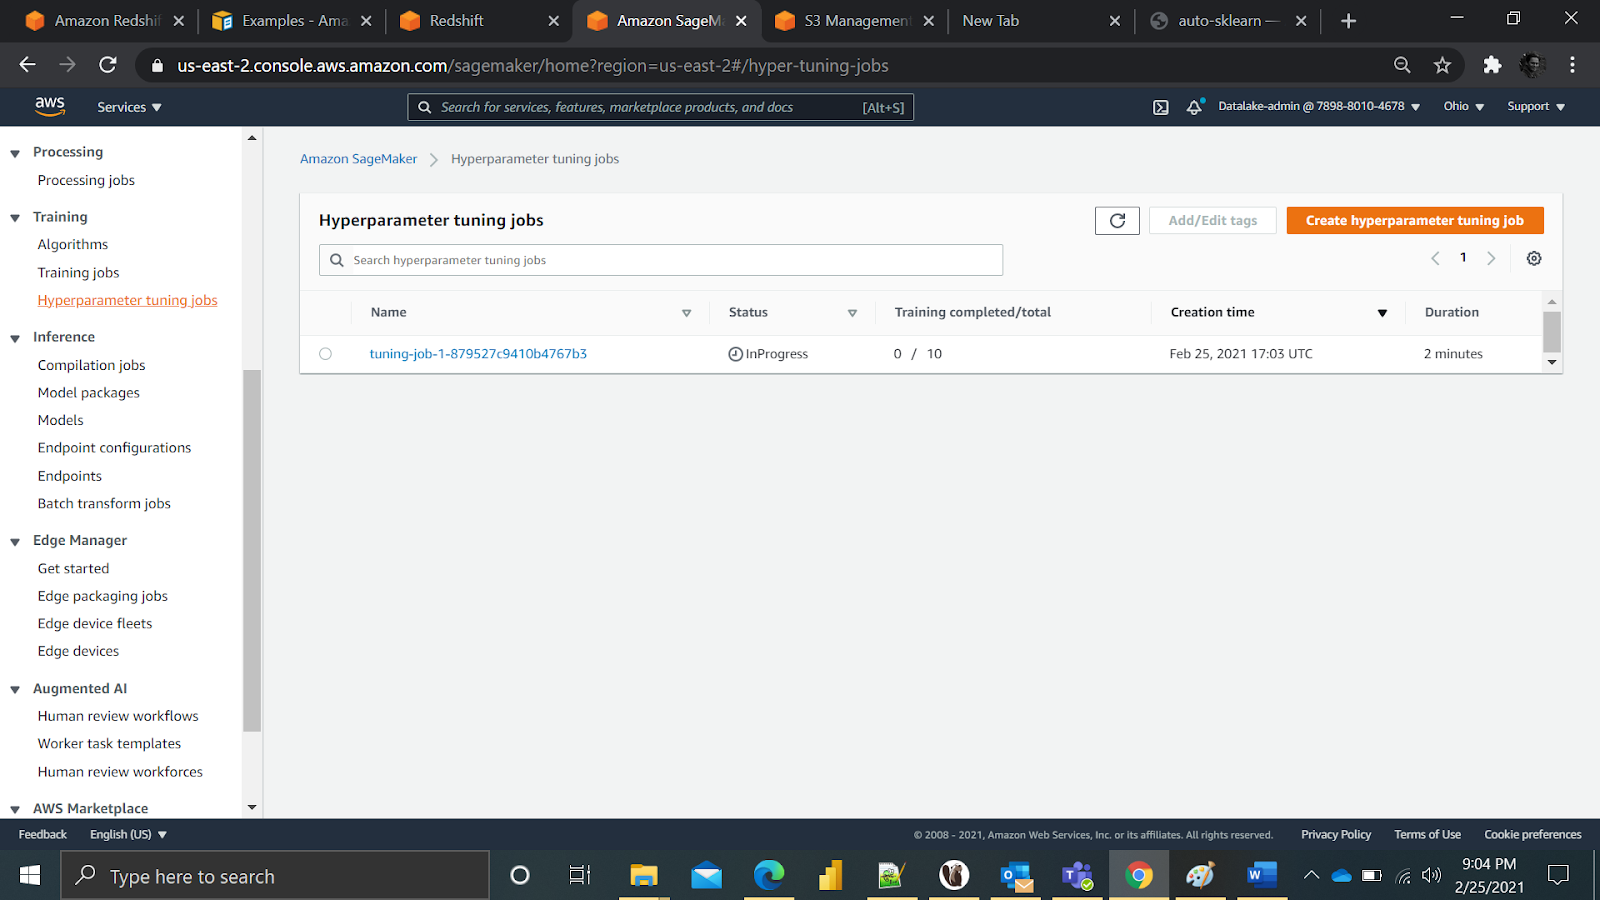The image size is (1600, 900).
Task: Collapse the Processing sidebar section
Action: (15, 153)
